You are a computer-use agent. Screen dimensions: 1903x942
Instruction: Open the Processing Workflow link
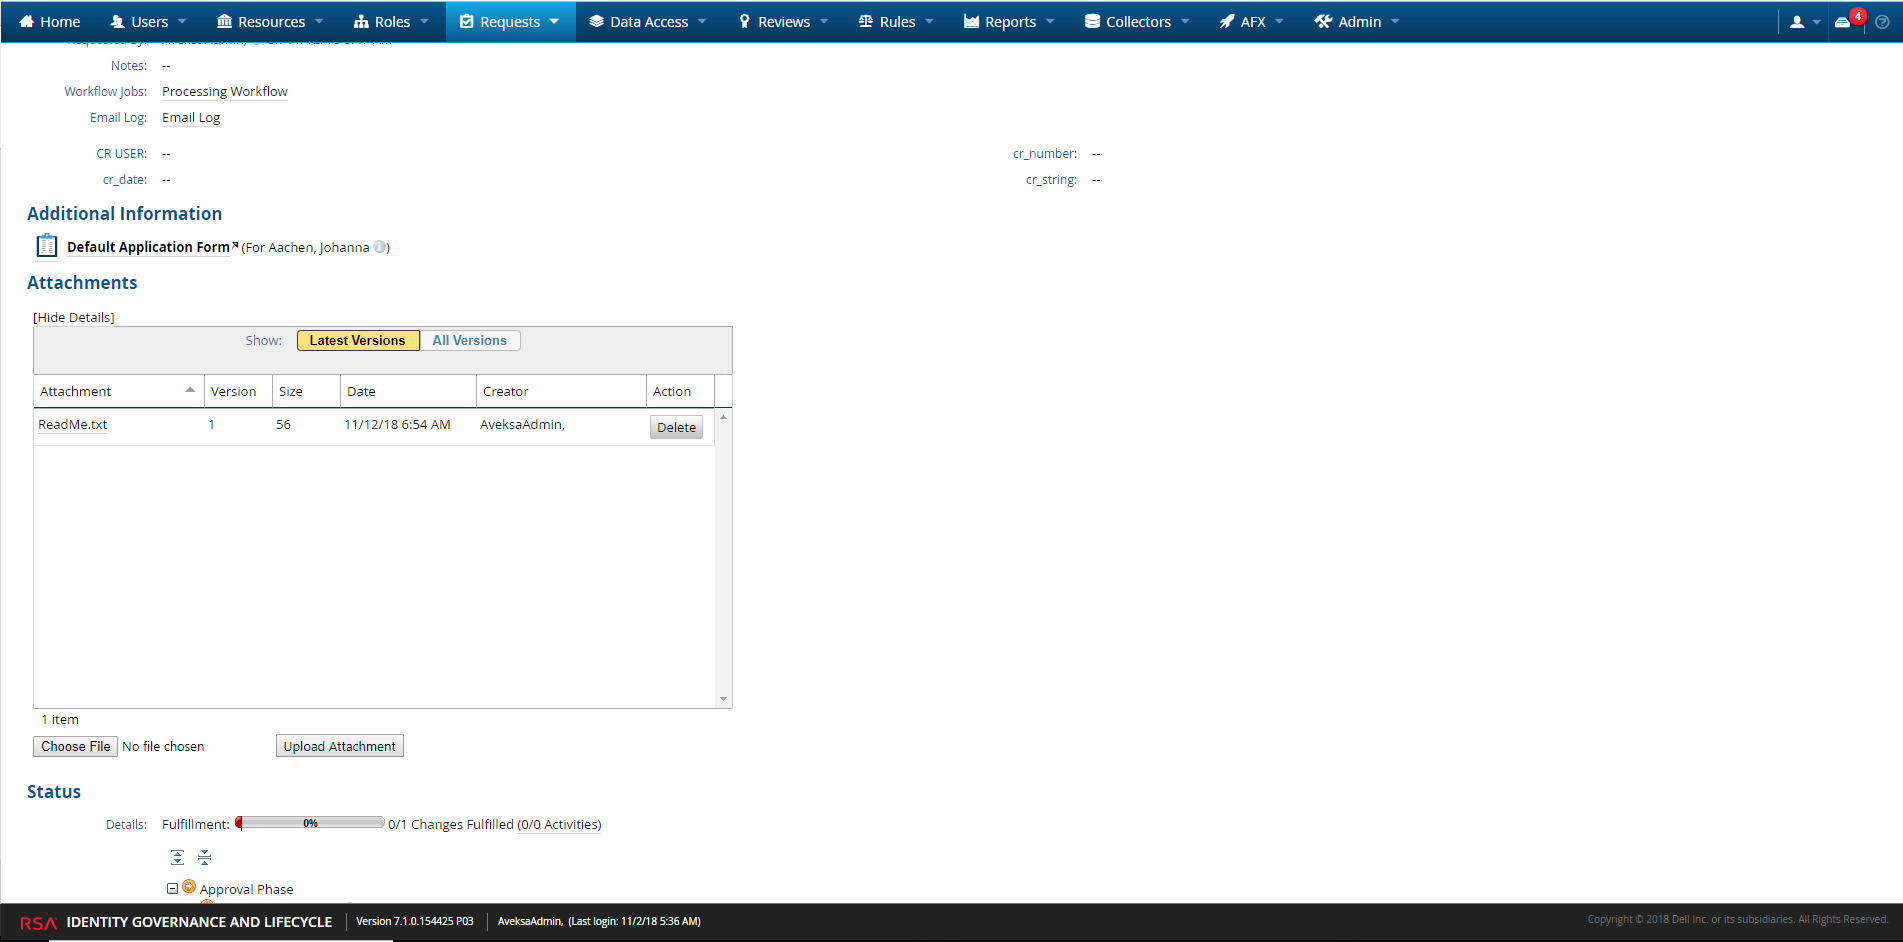224,91
